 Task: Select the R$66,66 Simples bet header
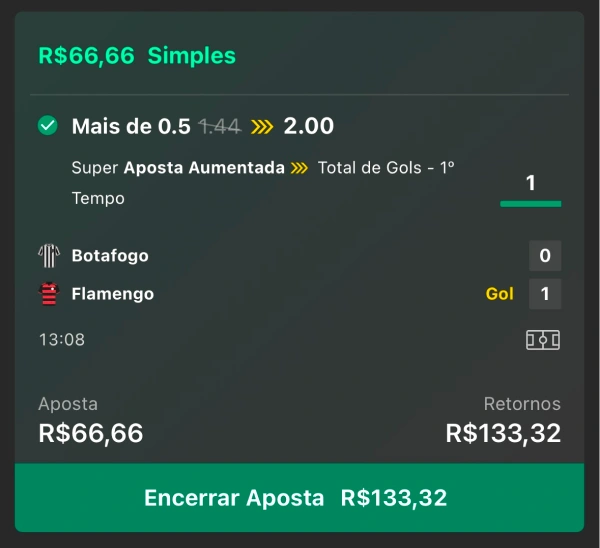(x=137, y=55)
